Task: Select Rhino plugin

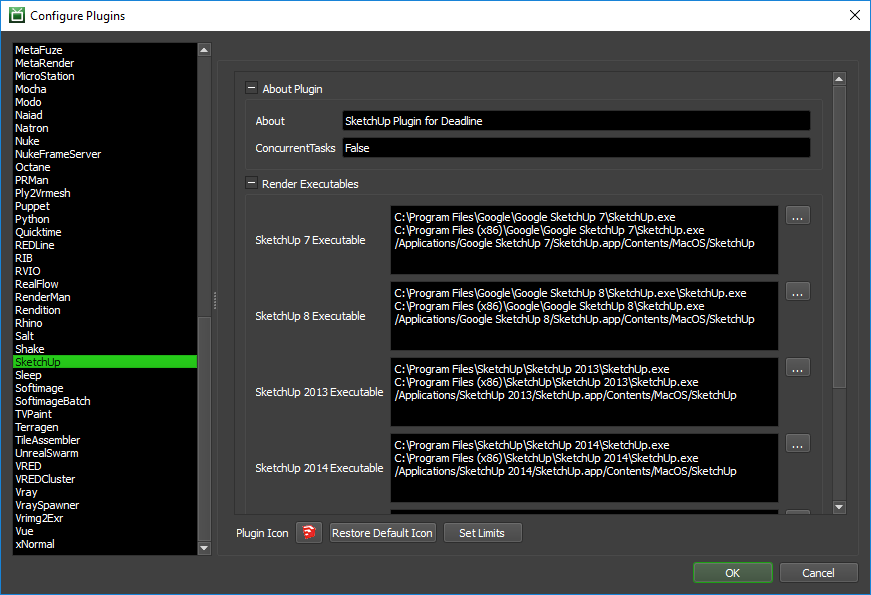Action: tap(105, 323)
